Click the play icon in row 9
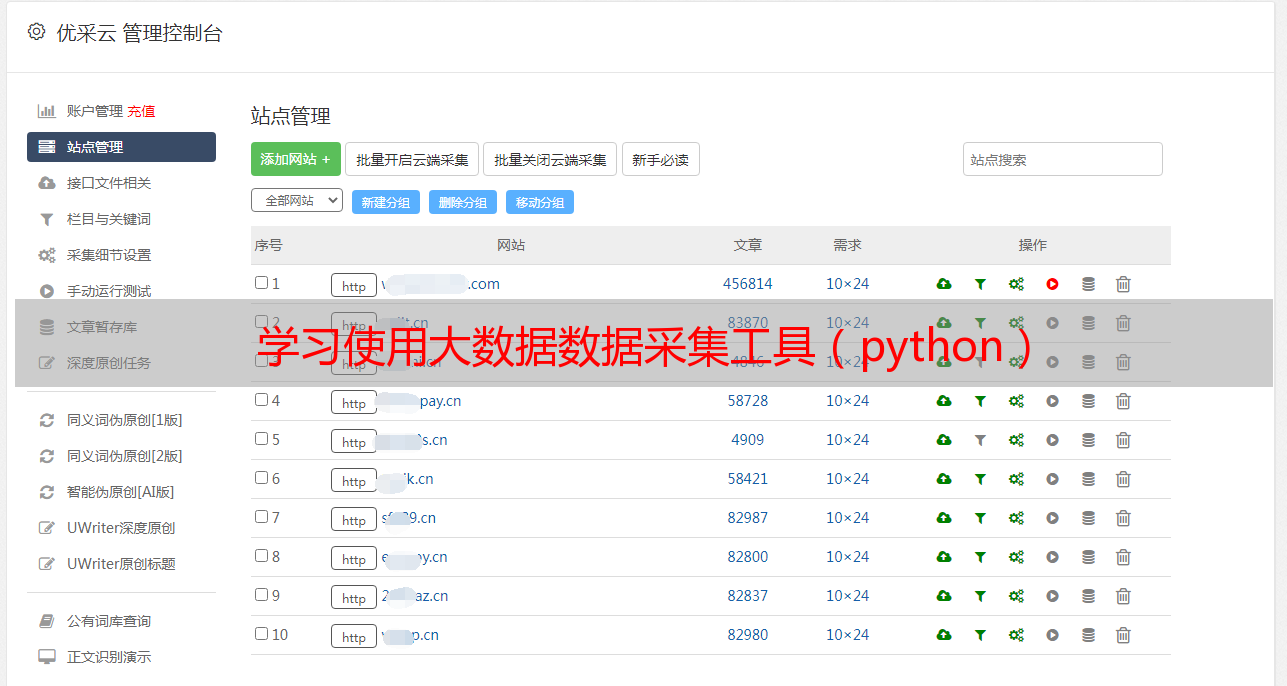This screenshot has height=686, width=1287. coord(1052,596)
